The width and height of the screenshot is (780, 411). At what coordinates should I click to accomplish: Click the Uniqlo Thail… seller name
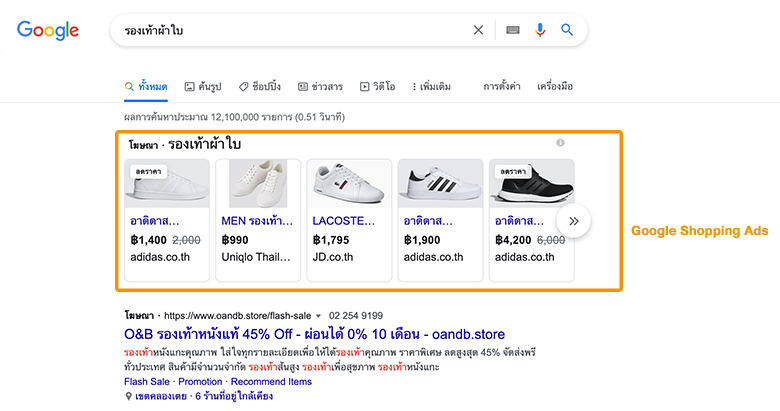(256, 257)
